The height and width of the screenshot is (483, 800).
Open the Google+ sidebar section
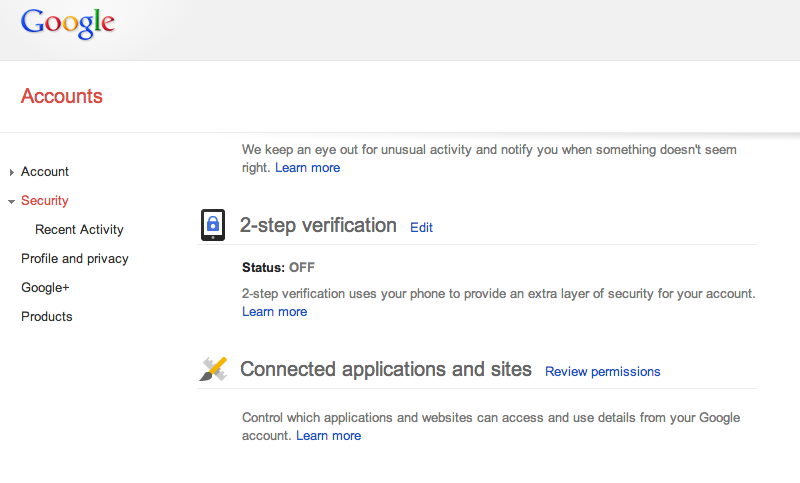45,288
